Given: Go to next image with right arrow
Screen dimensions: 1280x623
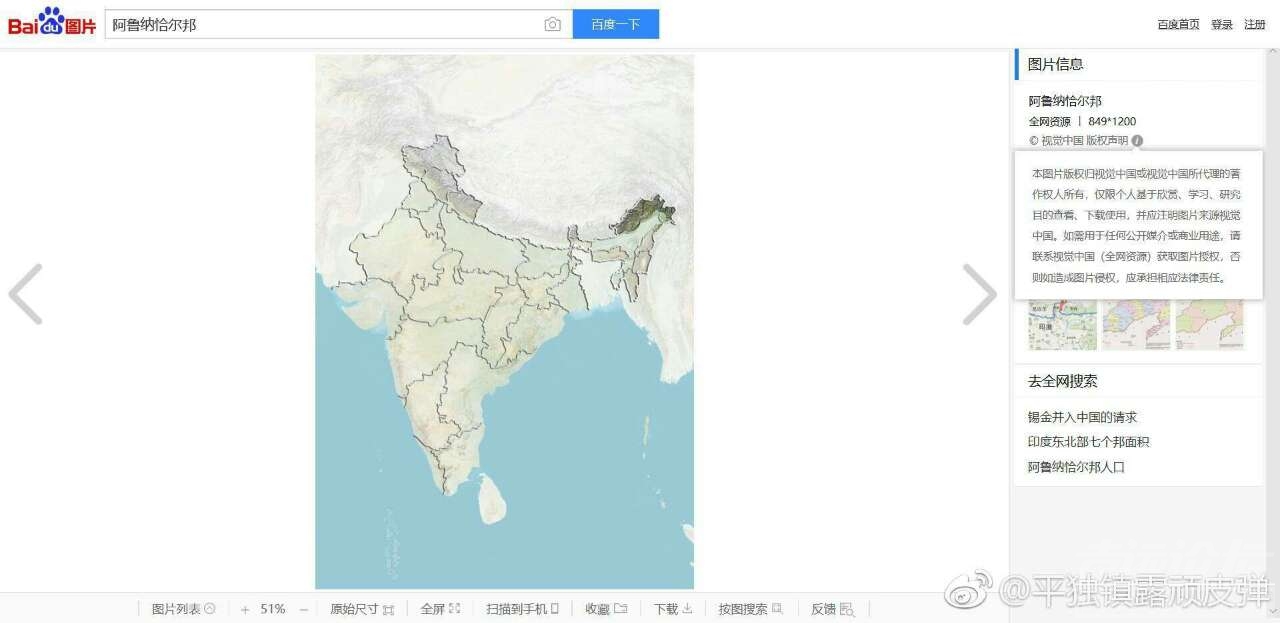Looking at the screenshot, I should pos(979,294).
